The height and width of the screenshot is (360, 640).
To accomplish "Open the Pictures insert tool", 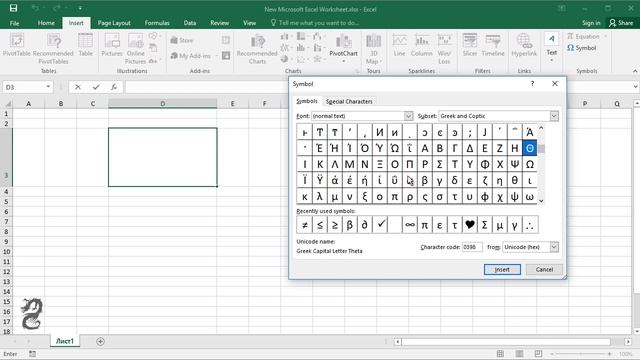I will point(112,45).
